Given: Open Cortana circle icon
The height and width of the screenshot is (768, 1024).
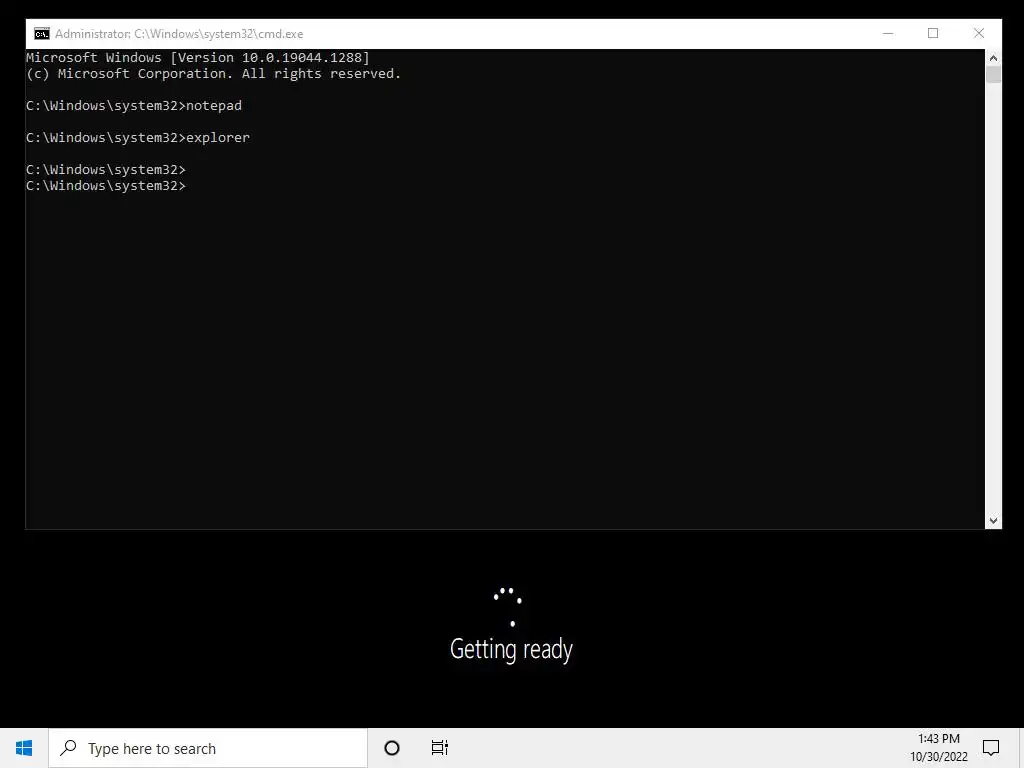Looking at the screenshot, I should click(x=392, y=748).
